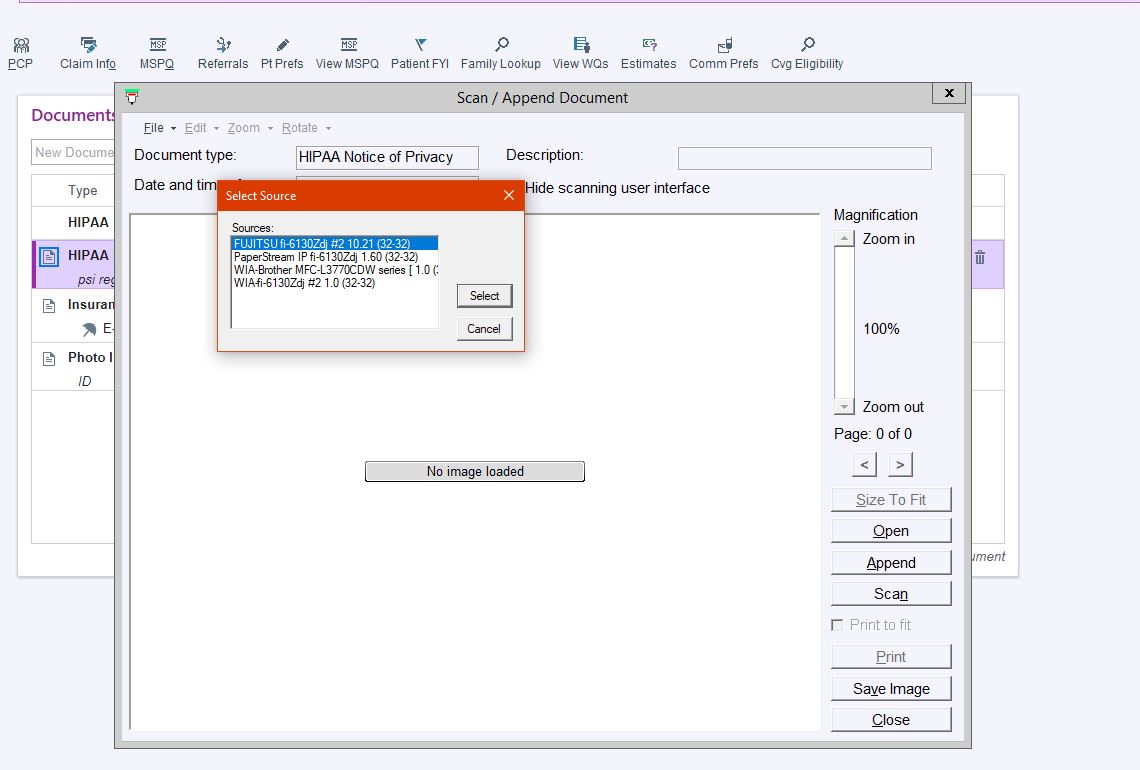Click the Cvg Eligibility icon

(x=807, y=45)
